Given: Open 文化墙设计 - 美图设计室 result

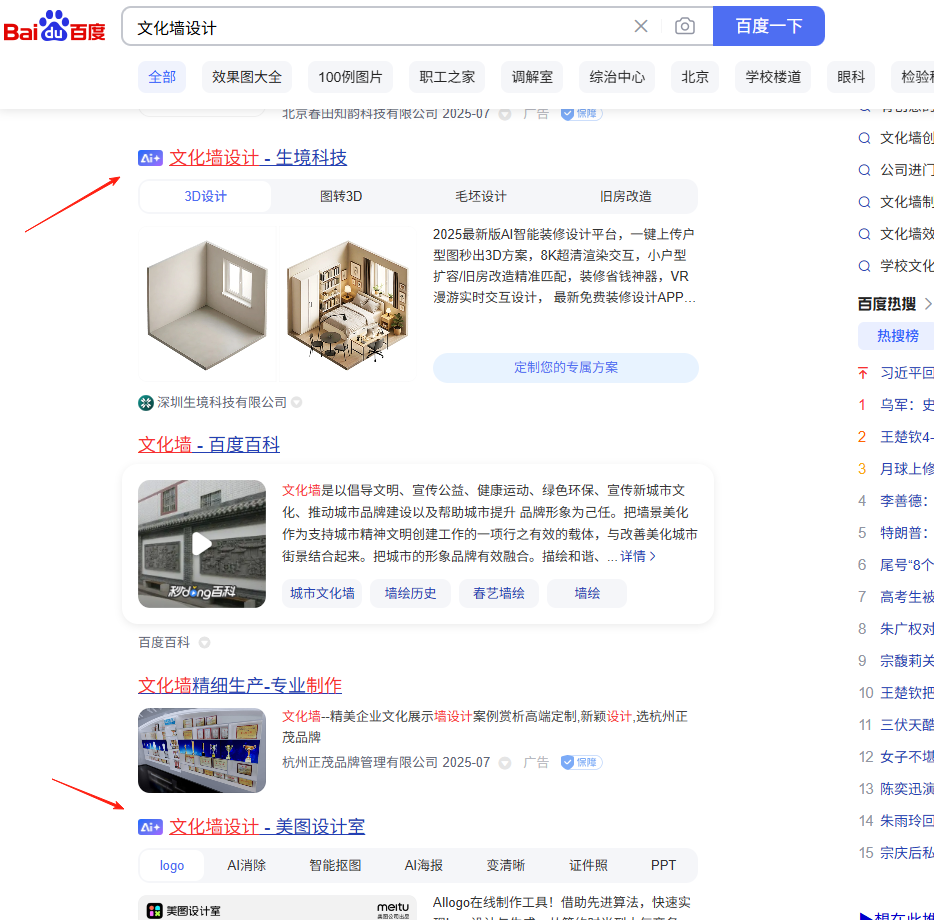Looking at the screenshot, I should tap(267, 827).
